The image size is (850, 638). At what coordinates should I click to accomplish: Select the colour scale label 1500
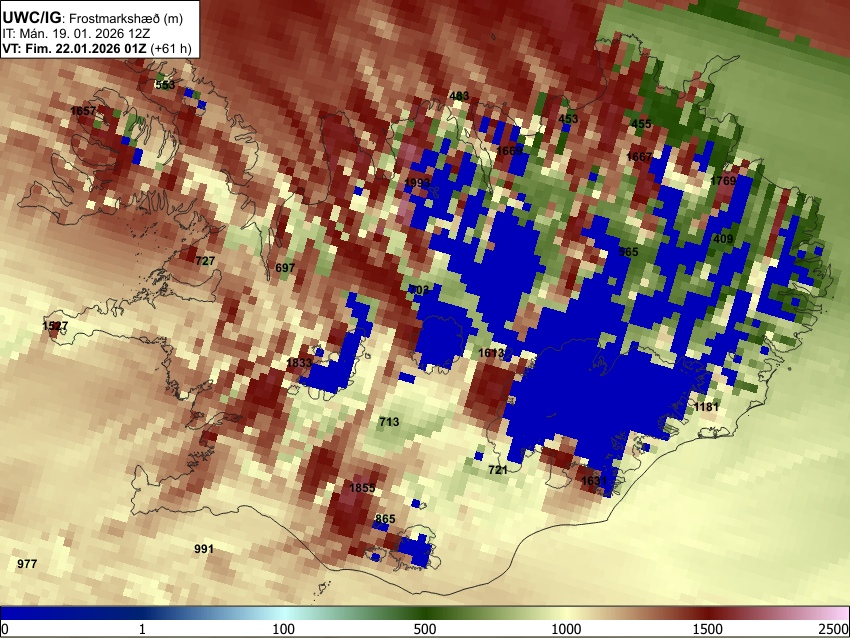pos(708,629)
